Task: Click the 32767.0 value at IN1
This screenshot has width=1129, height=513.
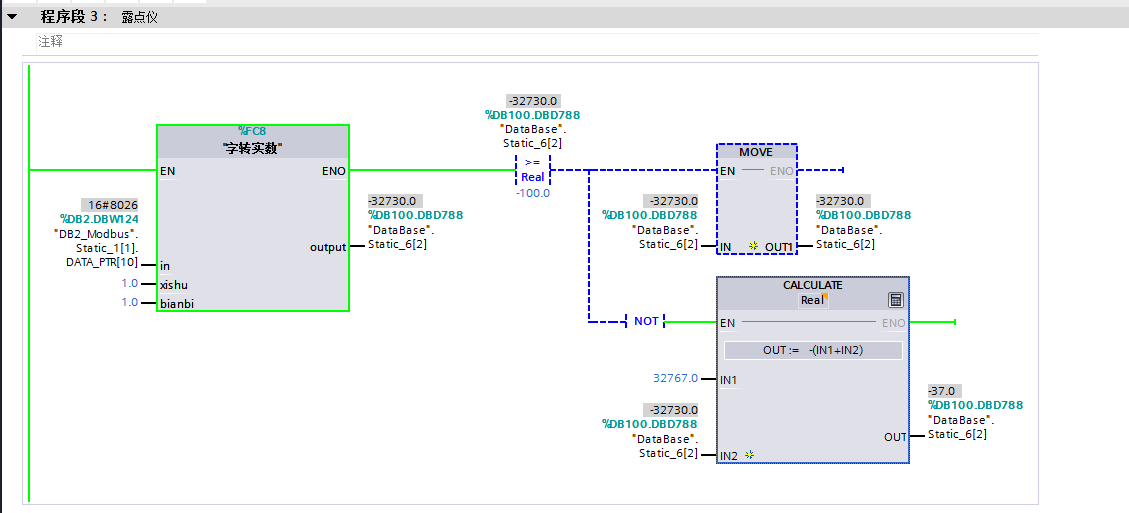Action: (675, 378)
